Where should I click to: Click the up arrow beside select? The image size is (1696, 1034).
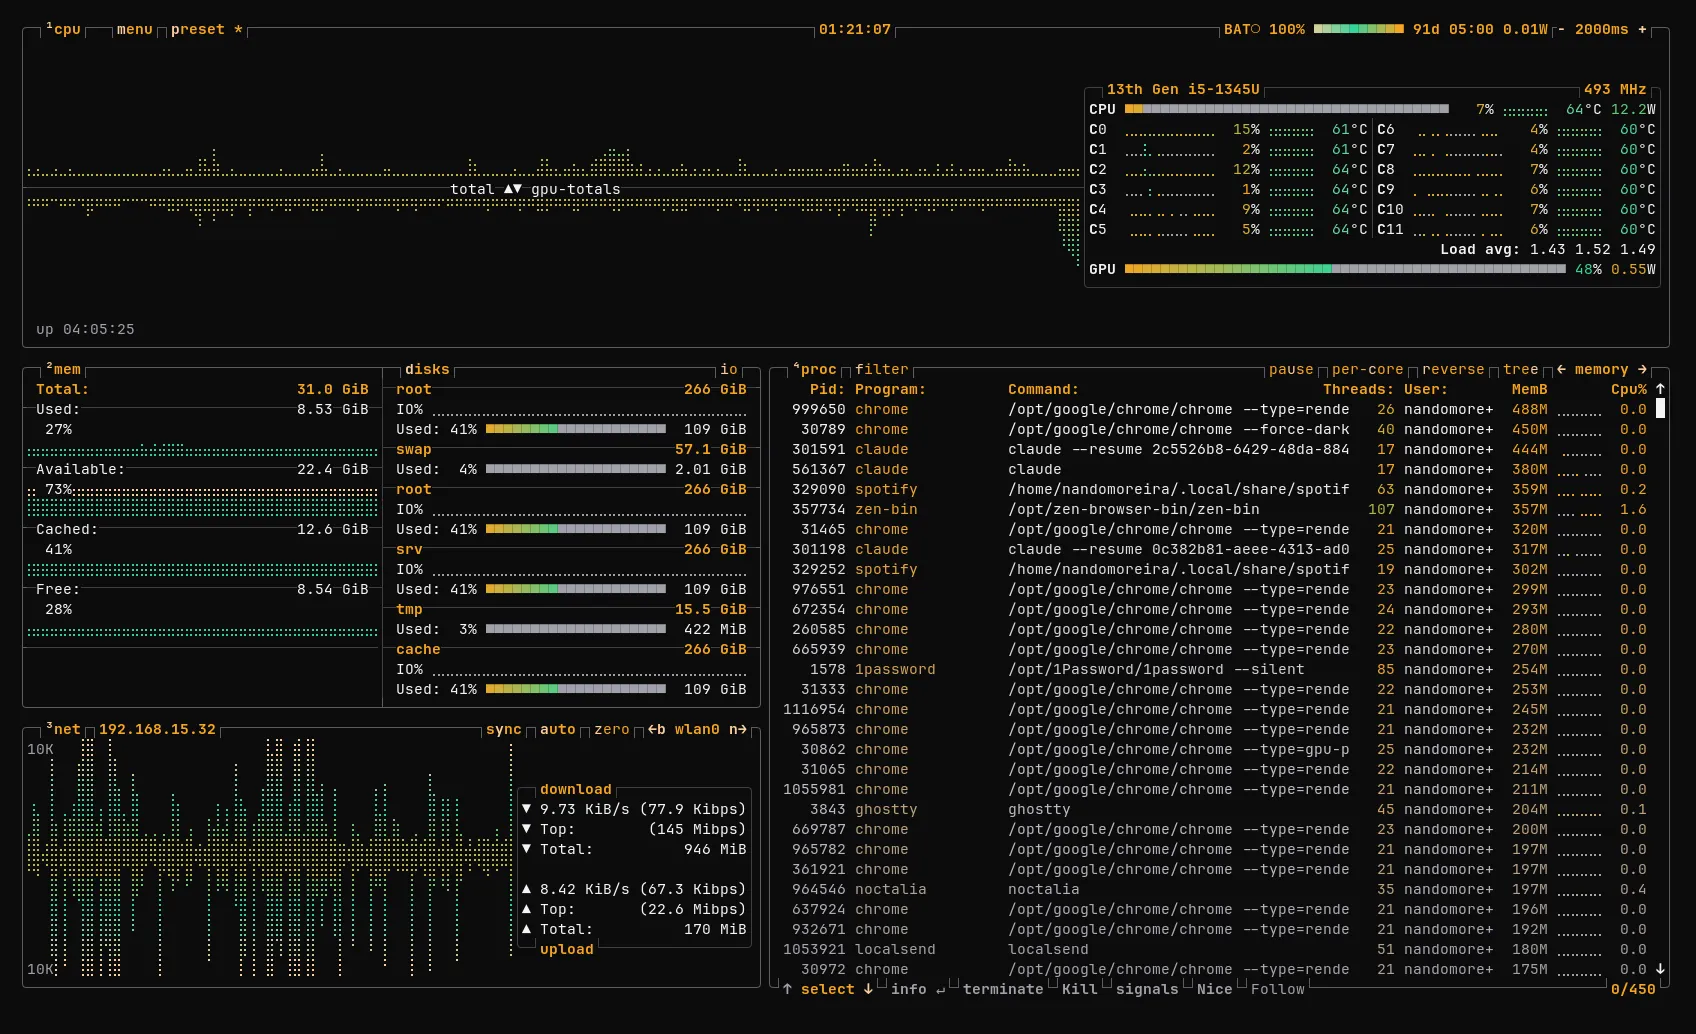coord(787,989)
